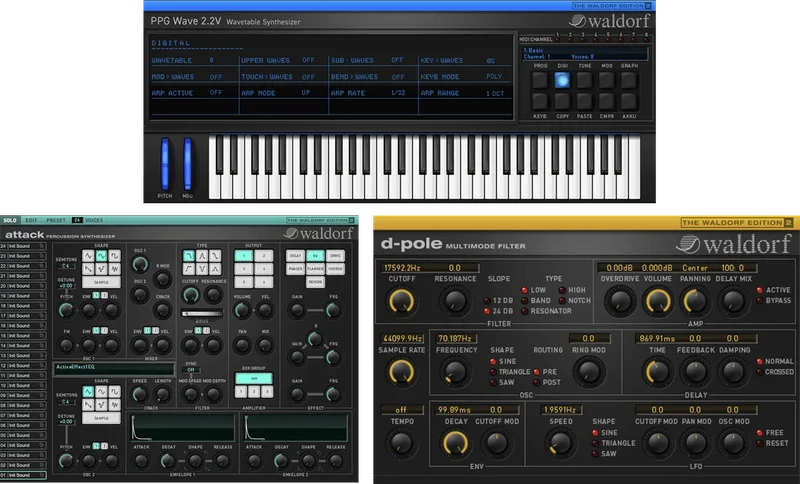
Task: Click the COPY button in PPG Wave
Action: 562,101
